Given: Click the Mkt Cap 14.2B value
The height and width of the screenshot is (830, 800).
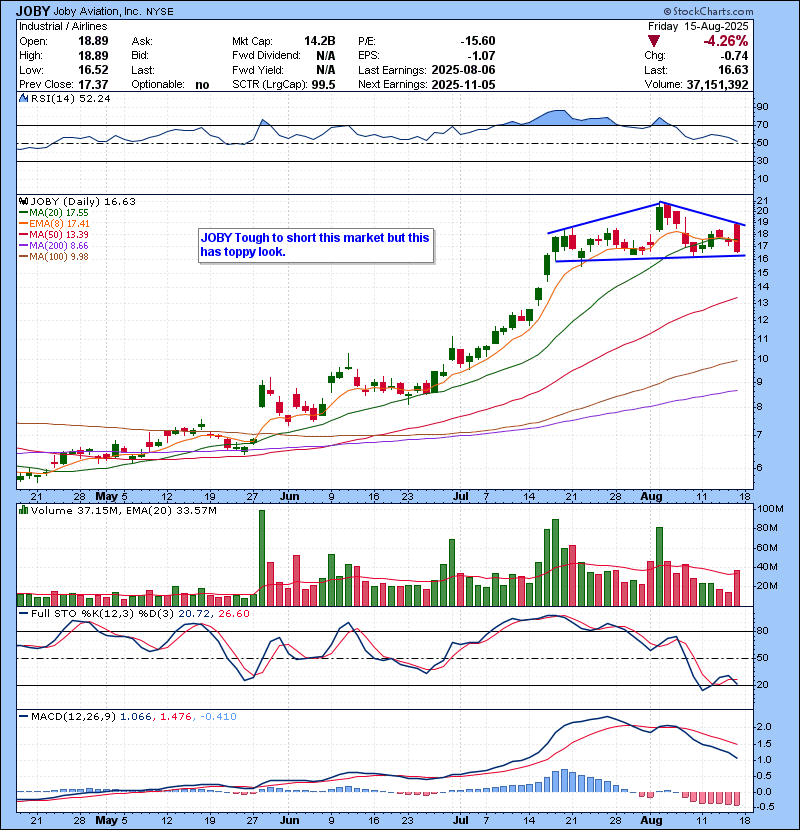Looking at the screenshot, I should coord(319,41).
